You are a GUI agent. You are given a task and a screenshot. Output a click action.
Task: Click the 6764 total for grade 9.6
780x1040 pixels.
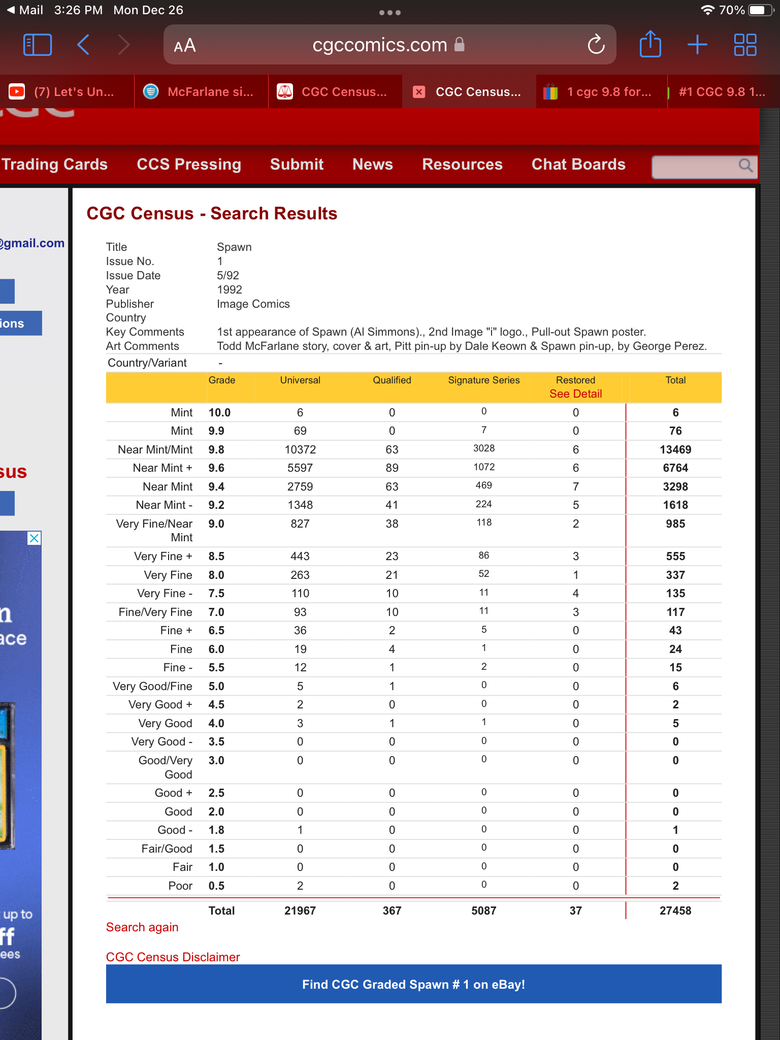click(x=675, y=468)
